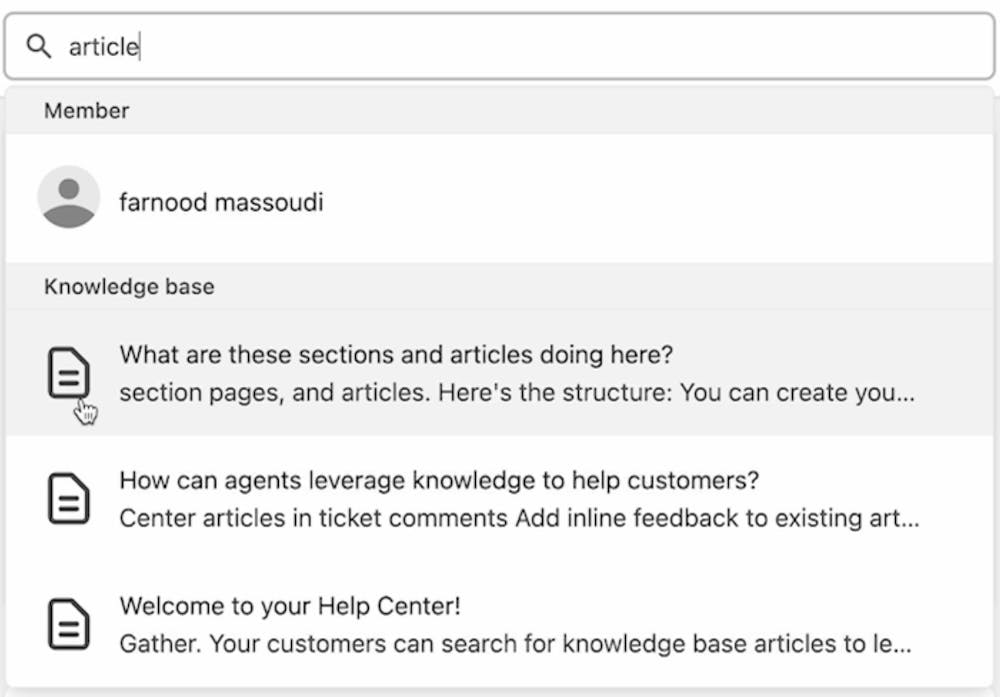The height and width of the screenshot is (697, 1000).
Task: Focus the search input field
Action: point(500,46)
